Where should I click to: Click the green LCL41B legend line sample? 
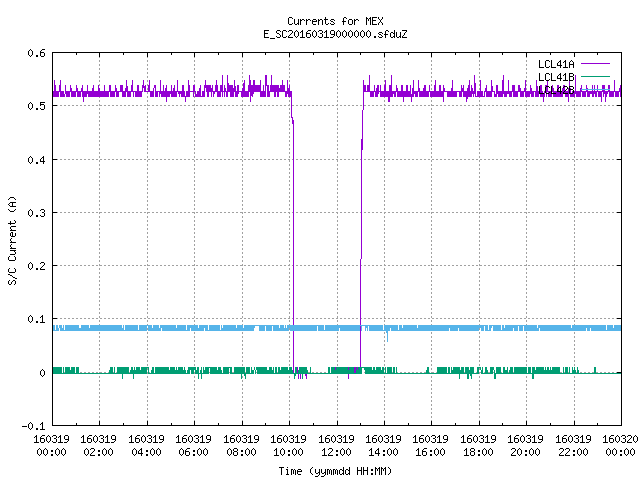click(595, 76)
